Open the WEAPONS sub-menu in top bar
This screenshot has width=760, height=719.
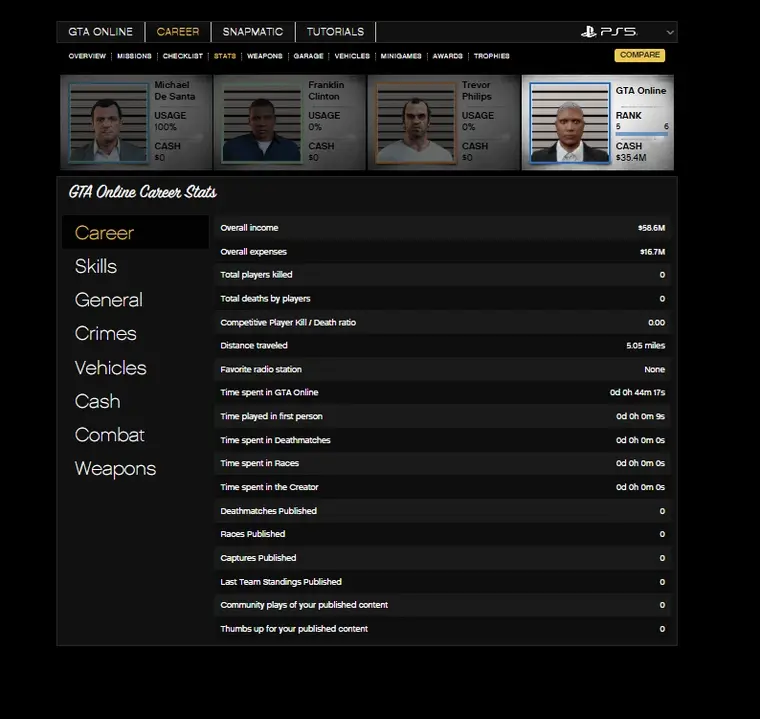[x=265, y=56]
